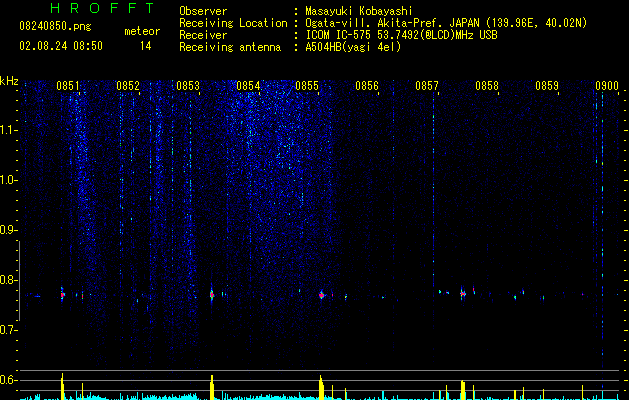Click the 0.6 frequency axis label
Viewport: 629px width, 400px height.
pos(7,380)
